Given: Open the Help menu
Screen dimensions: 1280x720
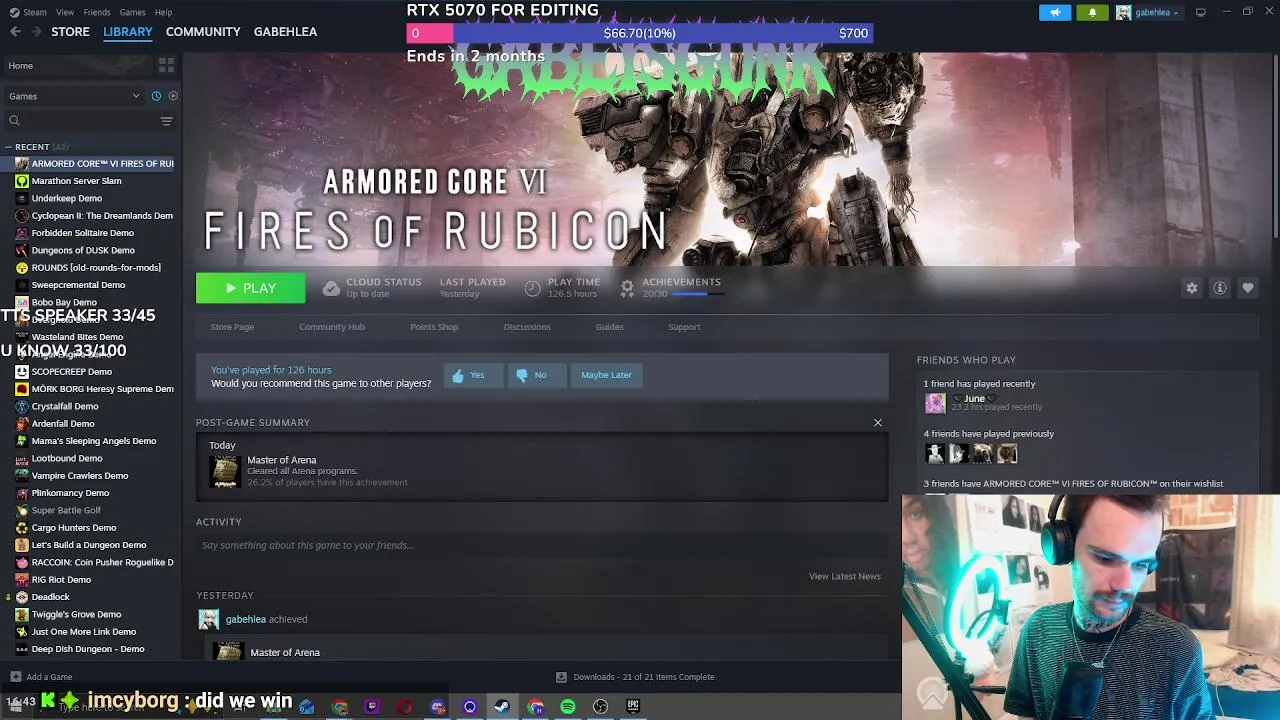Looking at the screenshot, I should click(x=163, y=12).
